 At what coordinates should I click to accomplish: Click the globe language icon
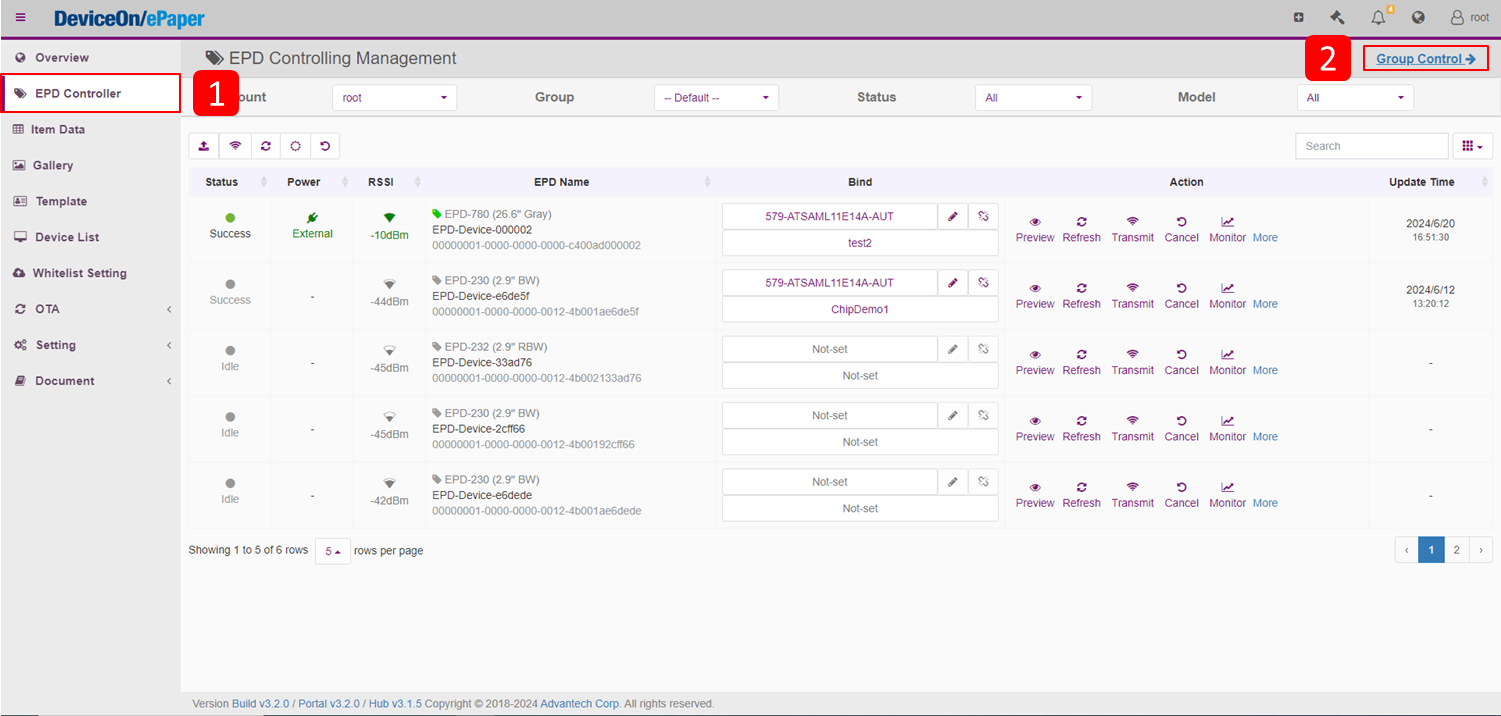(x=1418, y=18)
